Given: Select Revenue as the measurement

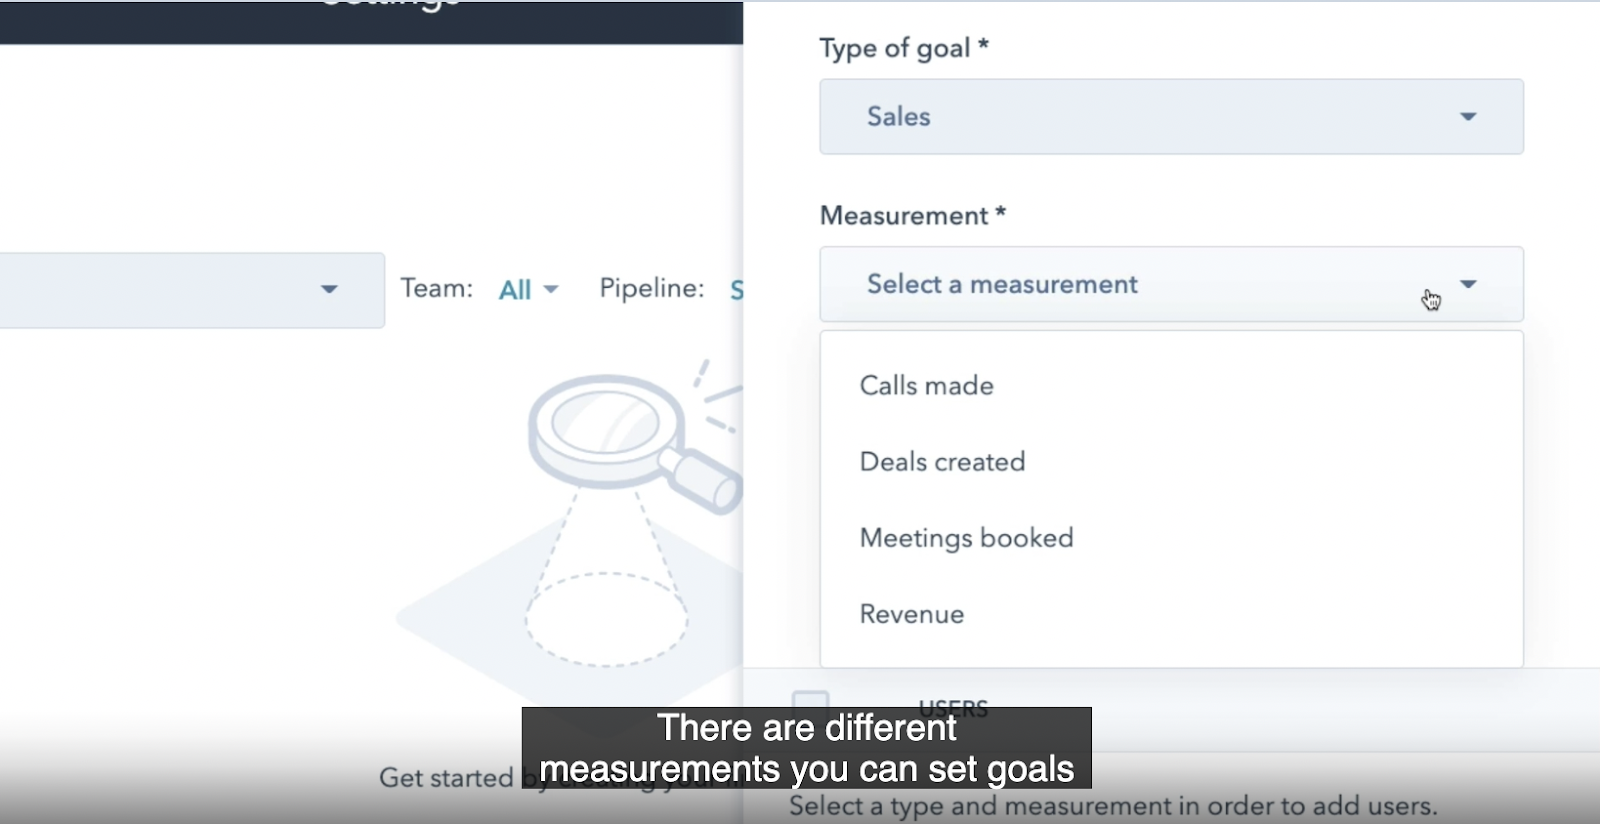Looking at the screenshot, I should [x=911, y=614].
